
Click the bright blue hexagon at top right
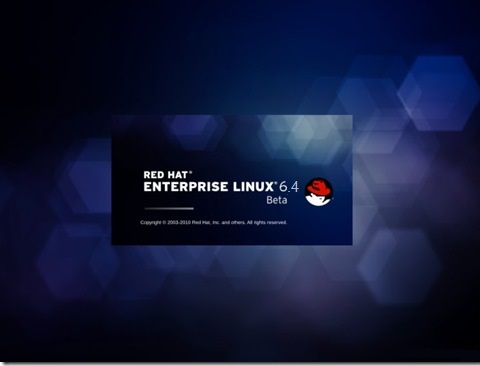437,93
